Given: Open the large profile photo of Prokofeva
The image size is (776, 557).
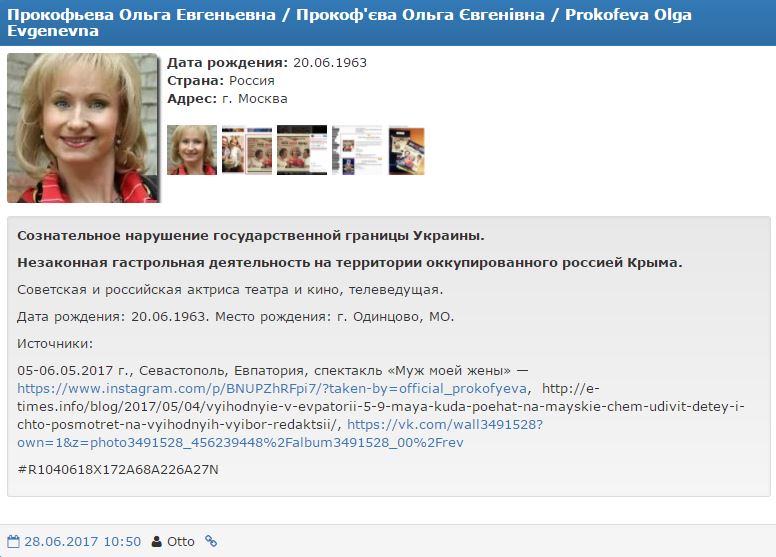Looking at the screenshot, I should click(83, 128).
